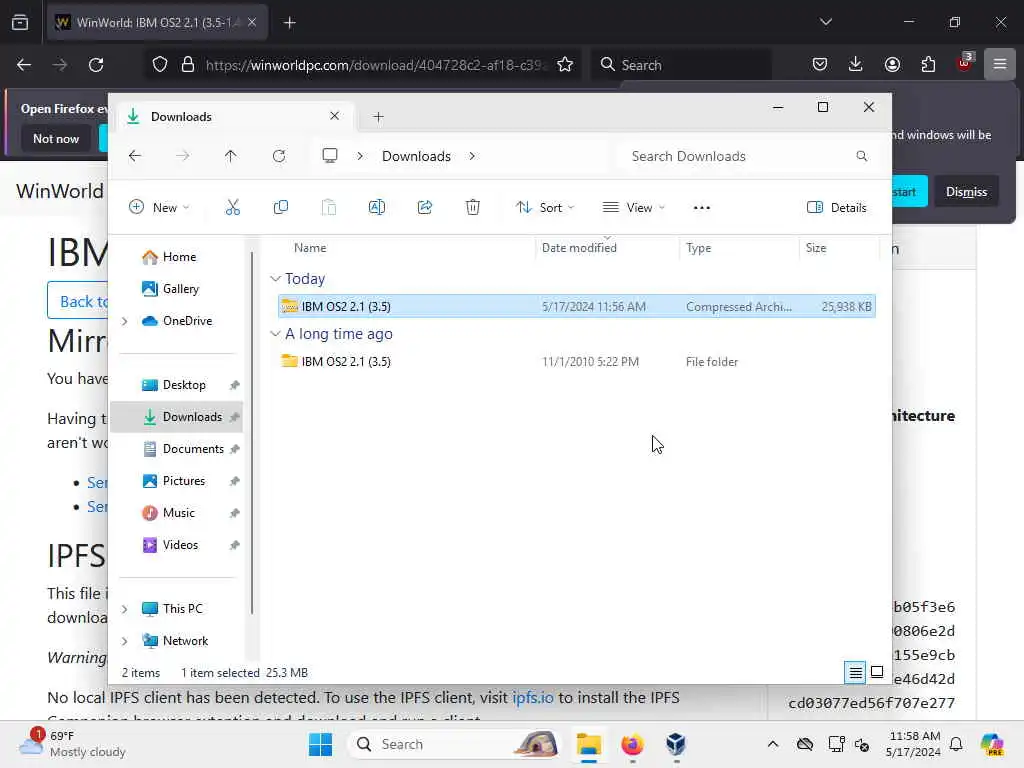Bookmark this page with the star icon
The width and height of the screenshot is (1024, 768).
coord(565,65)
